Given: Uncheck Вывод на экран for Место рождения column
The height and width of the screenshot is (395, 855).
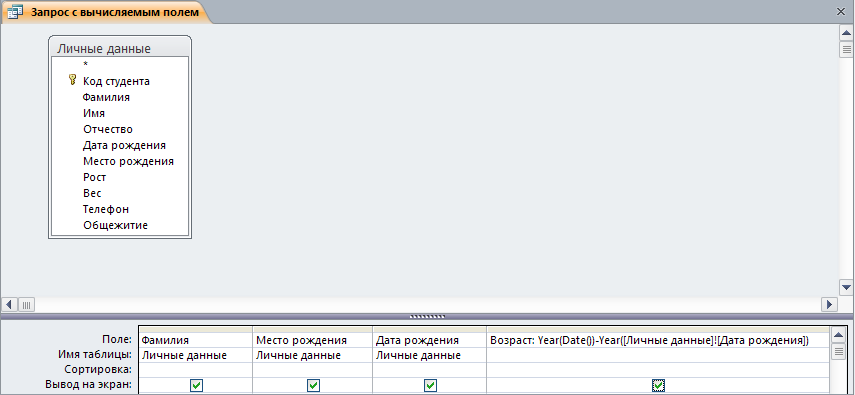Looking at the screenshot, I should pos(313,386).
